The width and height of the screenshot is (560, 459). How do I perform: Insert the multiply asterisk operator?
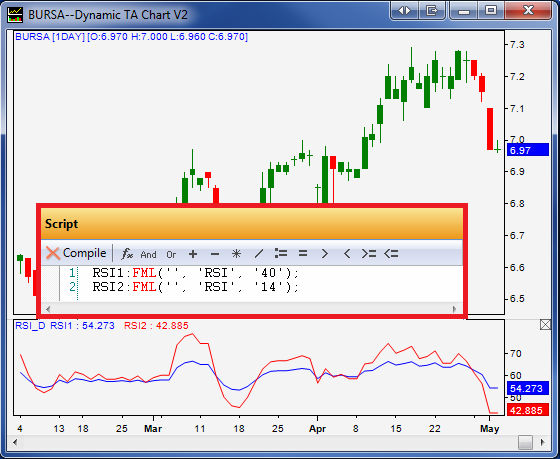tap(236, 254)
